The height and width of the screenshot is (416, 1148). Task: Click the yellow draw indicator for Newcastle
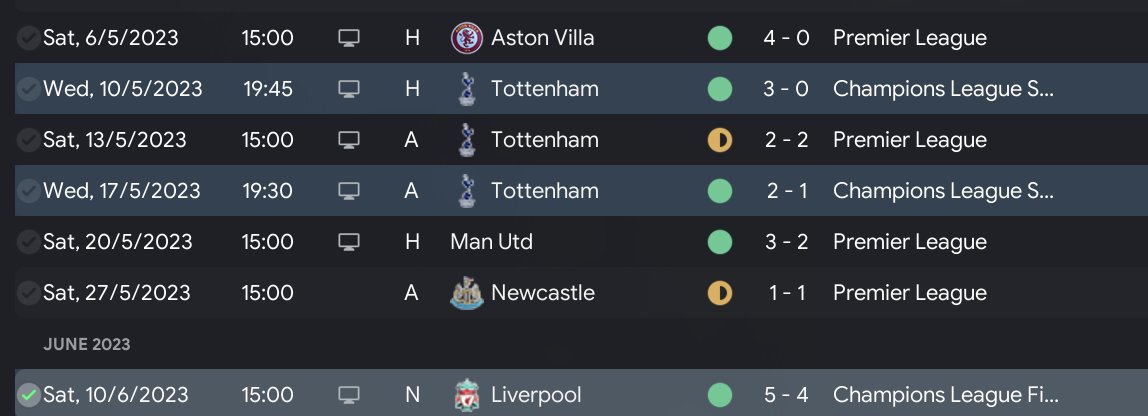coord(719,293)
